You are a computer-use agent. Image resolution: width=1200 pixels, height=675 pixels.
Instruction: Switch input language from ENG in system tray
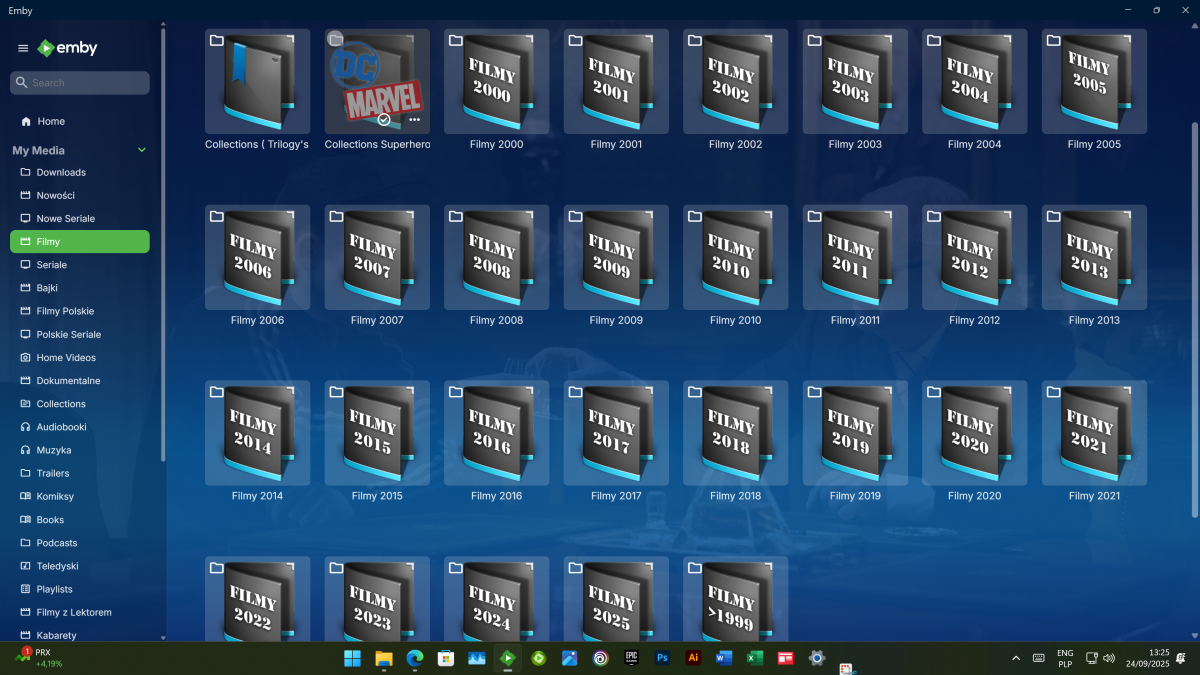(x=1065, y=658)
